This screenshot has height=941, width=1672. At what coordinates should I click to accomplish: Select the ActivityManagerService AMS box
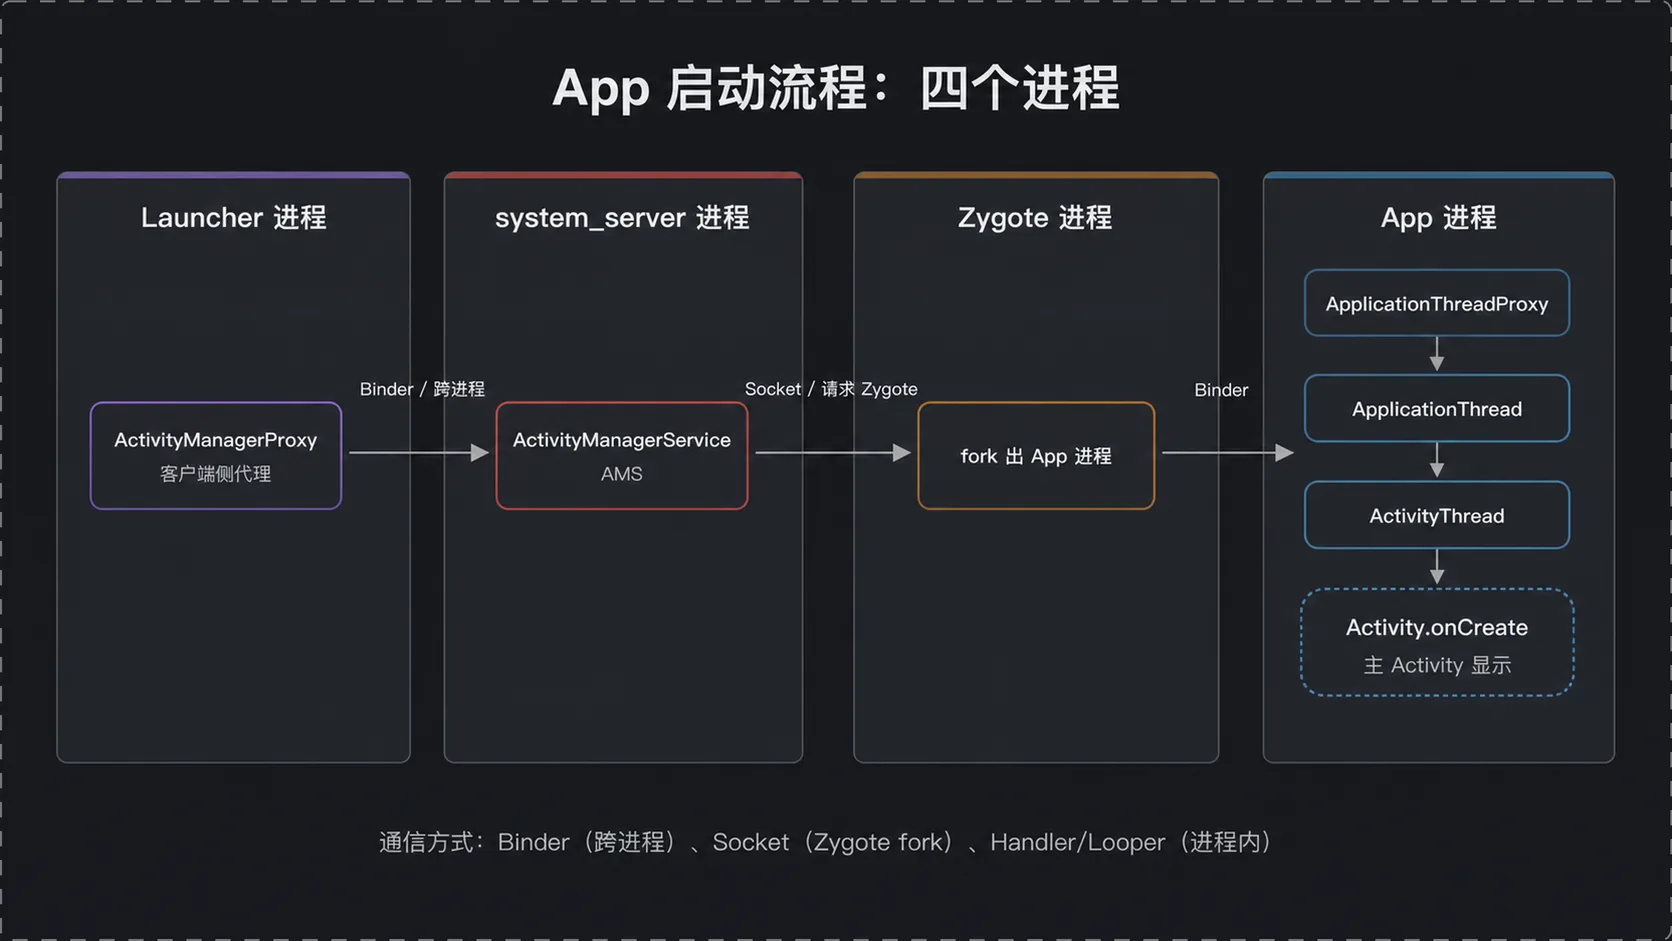(x=622, y=456)
